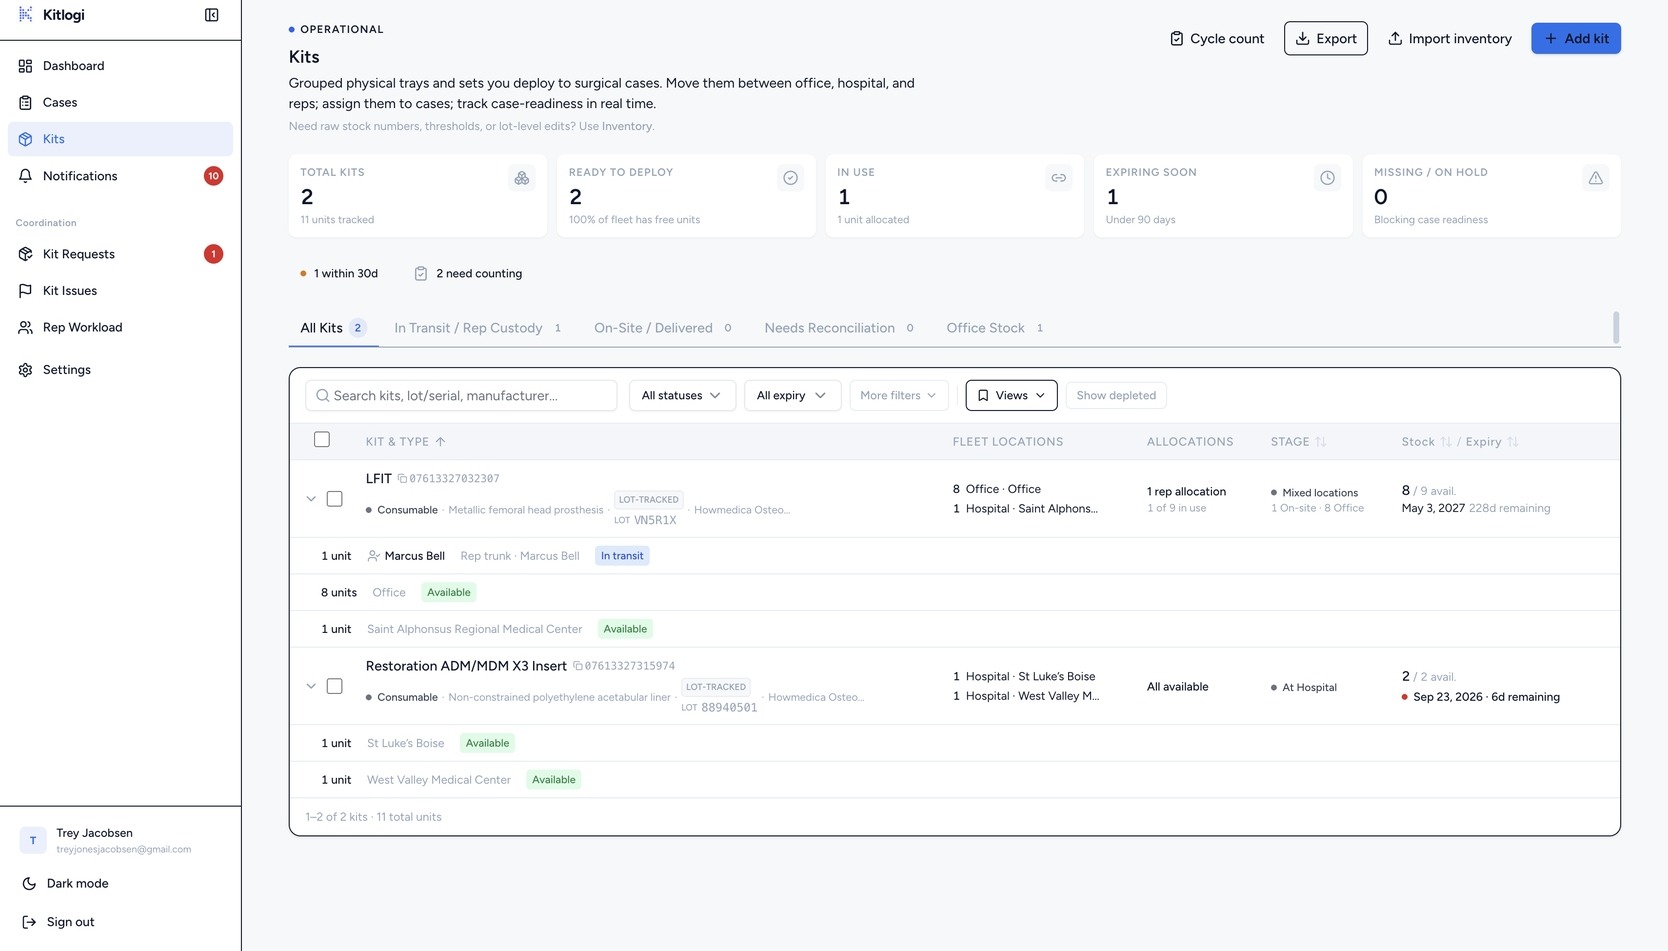The height and width of the screenshot is (951, 1668).
Task: Click the Add kit button
Action: pos(1576,39)
